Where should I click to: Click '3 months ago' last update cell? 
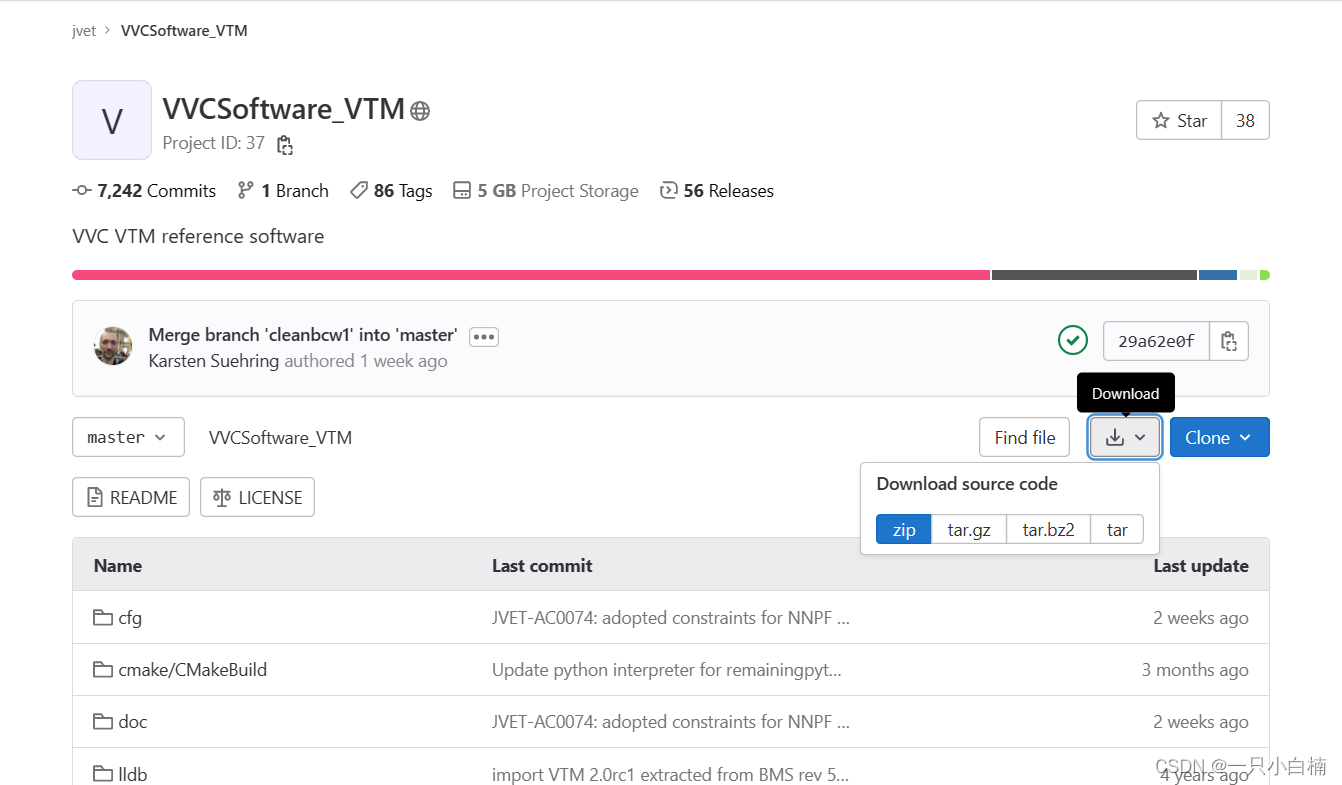1195,670
